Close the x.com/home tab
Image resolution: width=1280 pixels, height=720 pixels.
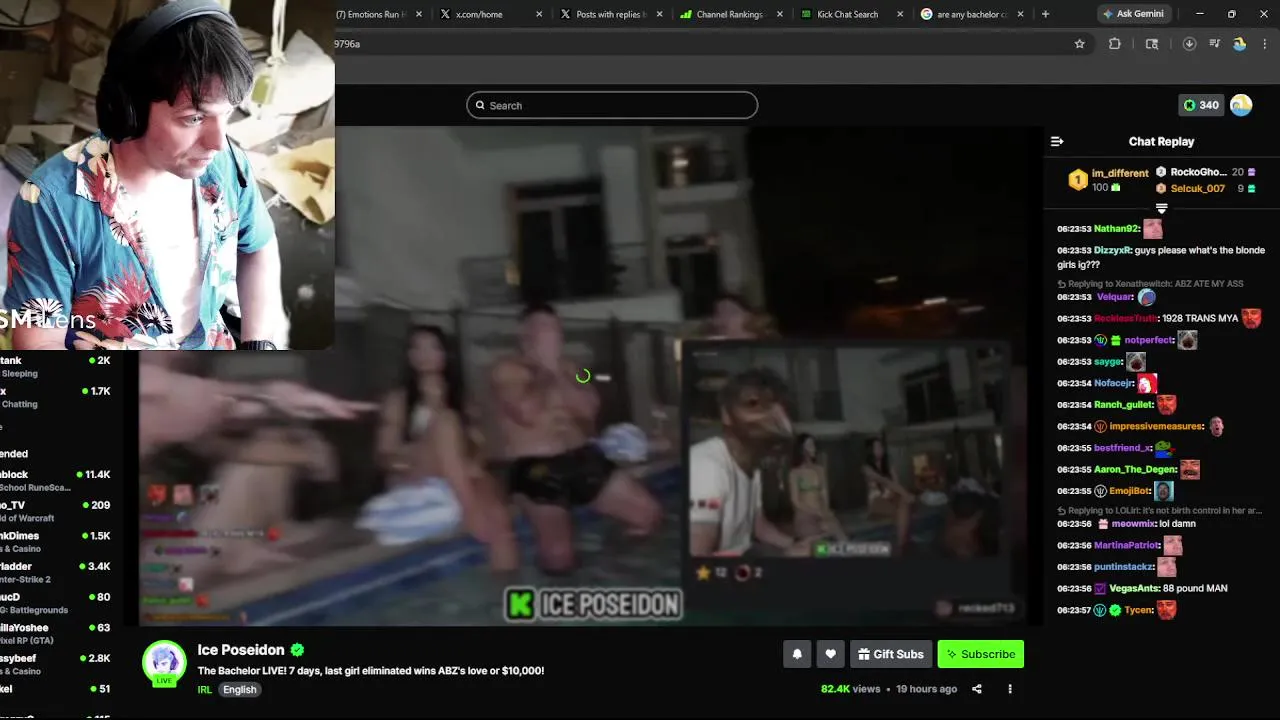tap(540, 14)
